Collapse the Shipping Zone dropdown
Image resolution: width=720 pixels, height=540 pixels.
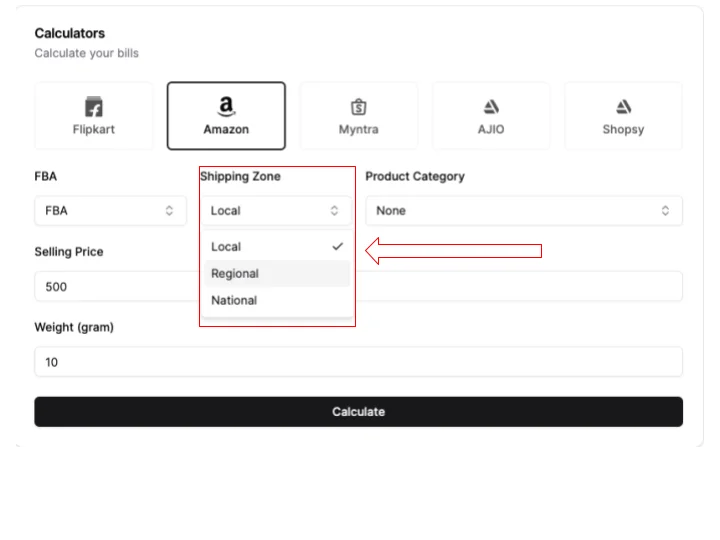(276, 211)
